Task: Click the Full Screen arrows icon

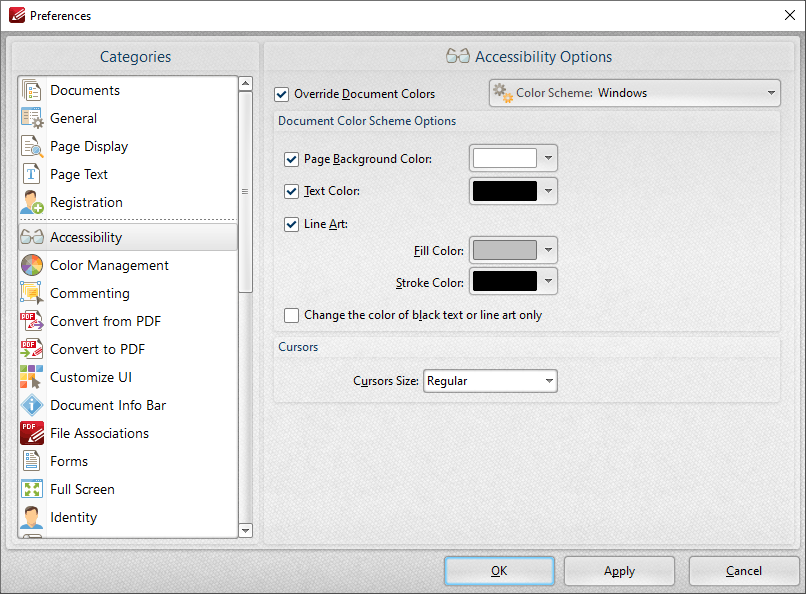Action: pyautogui.click(x=32, y=489)
